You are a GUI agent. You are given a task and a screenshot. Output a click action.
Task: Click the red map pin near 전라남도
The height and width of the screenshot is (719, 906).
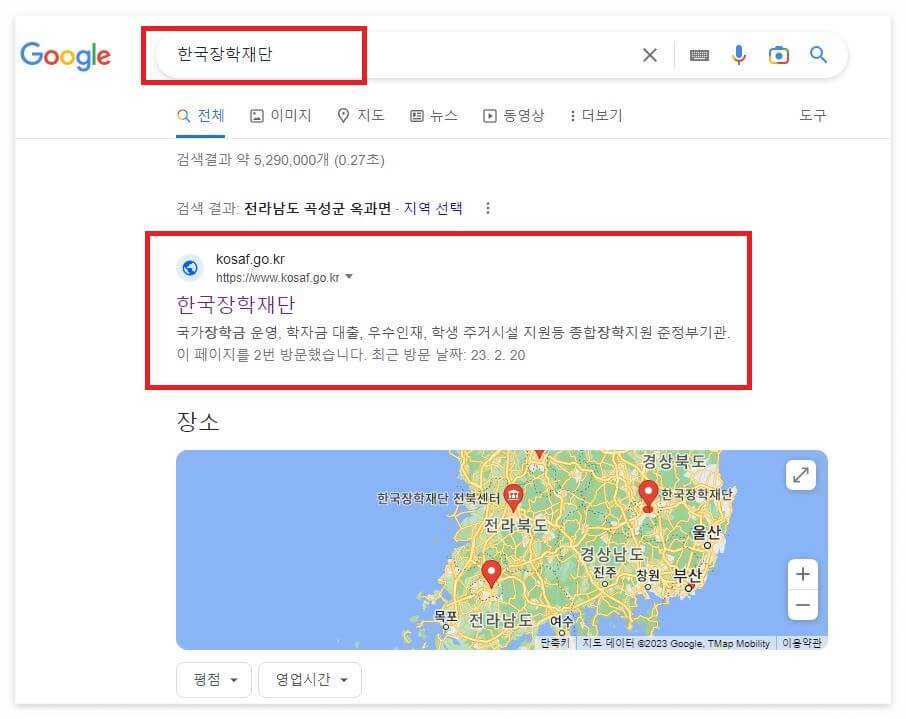point(491,572)
